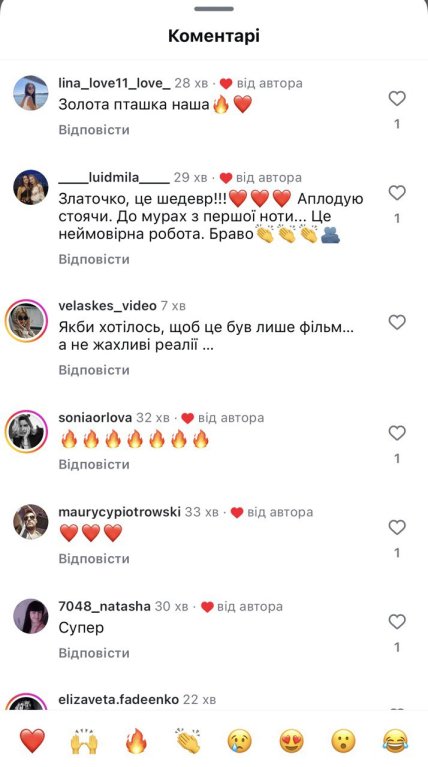Tap heart on velaskes_video comment
428x767 pixels.
(x=397, y=322)
